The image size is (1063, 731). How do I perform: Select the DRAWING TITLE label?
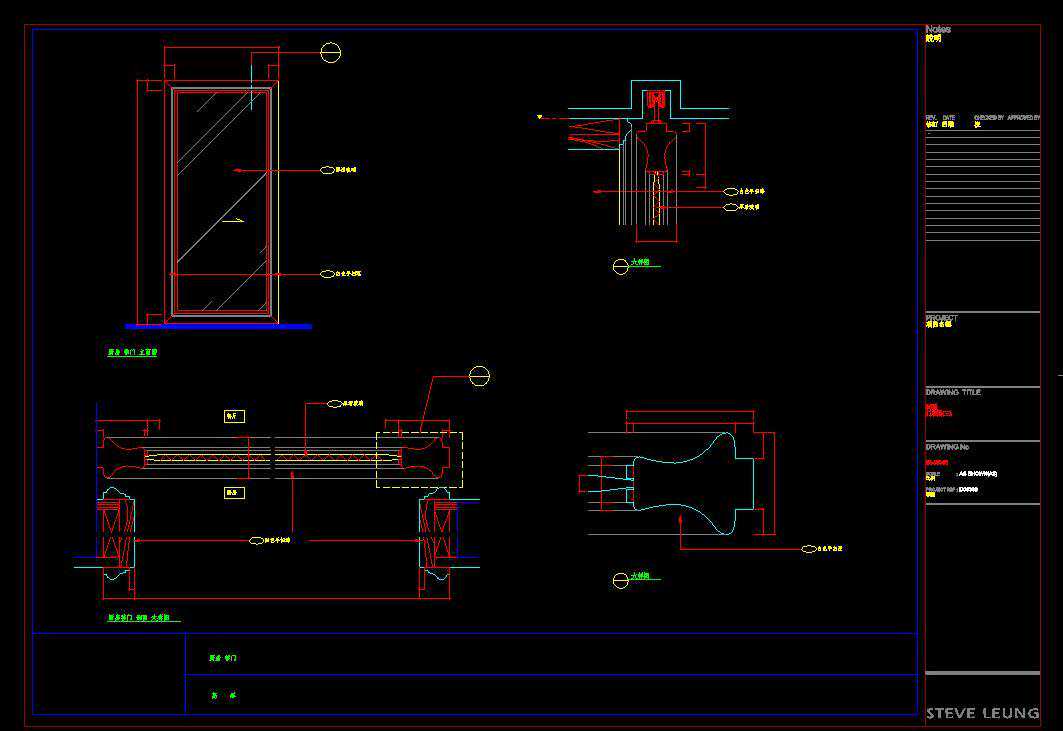(953, 392)
